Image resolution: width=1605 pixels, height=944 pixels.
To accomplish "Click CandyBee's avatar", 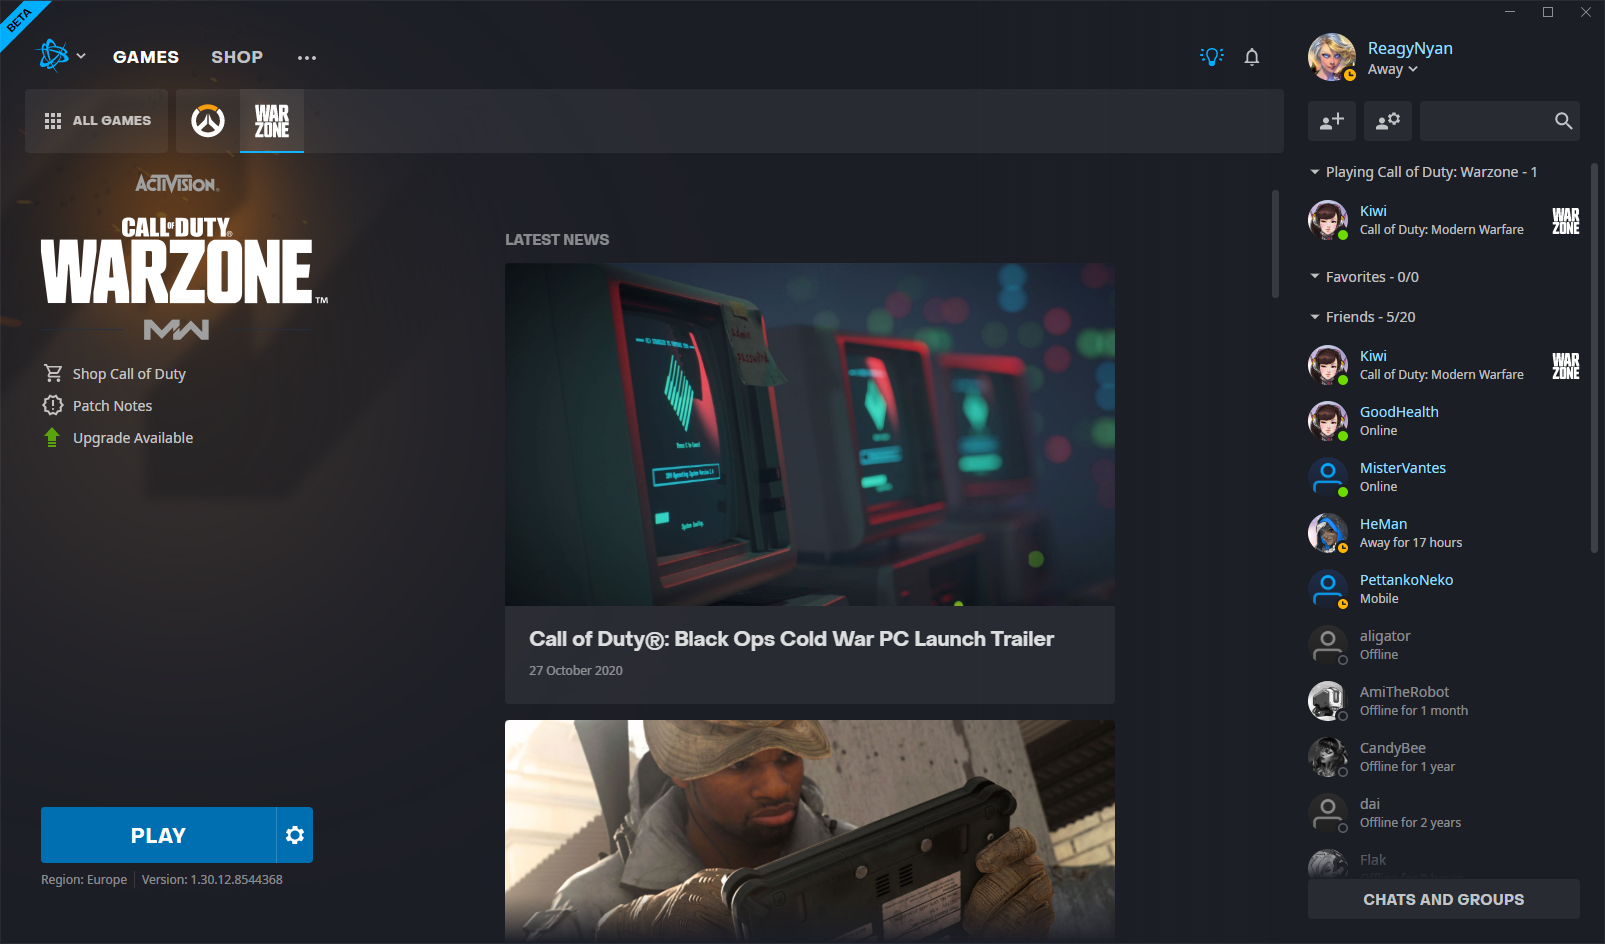I will coord(1328,757).
